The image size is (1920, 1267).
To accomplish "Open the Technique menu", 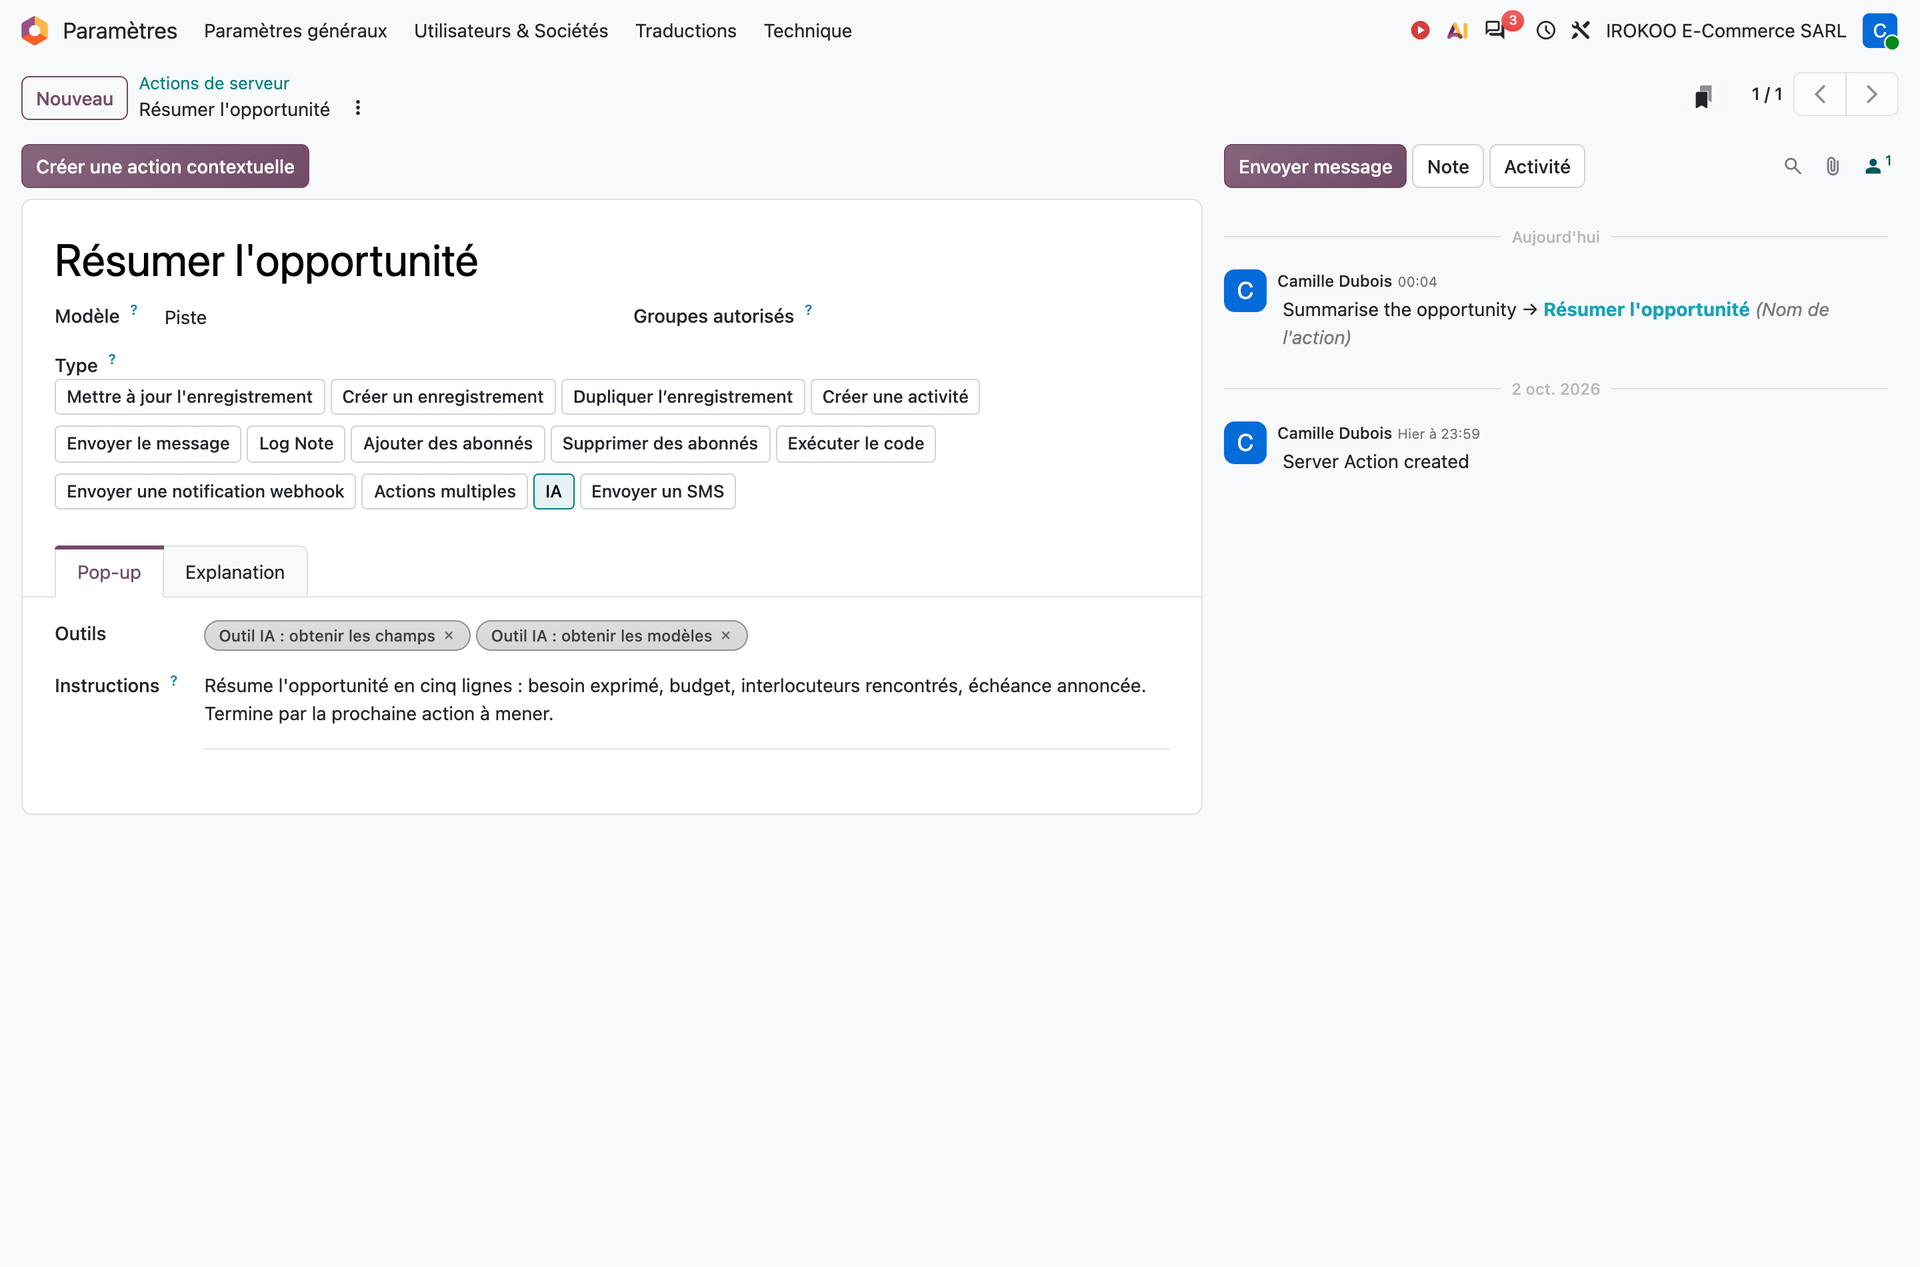I will click(808, 31).
